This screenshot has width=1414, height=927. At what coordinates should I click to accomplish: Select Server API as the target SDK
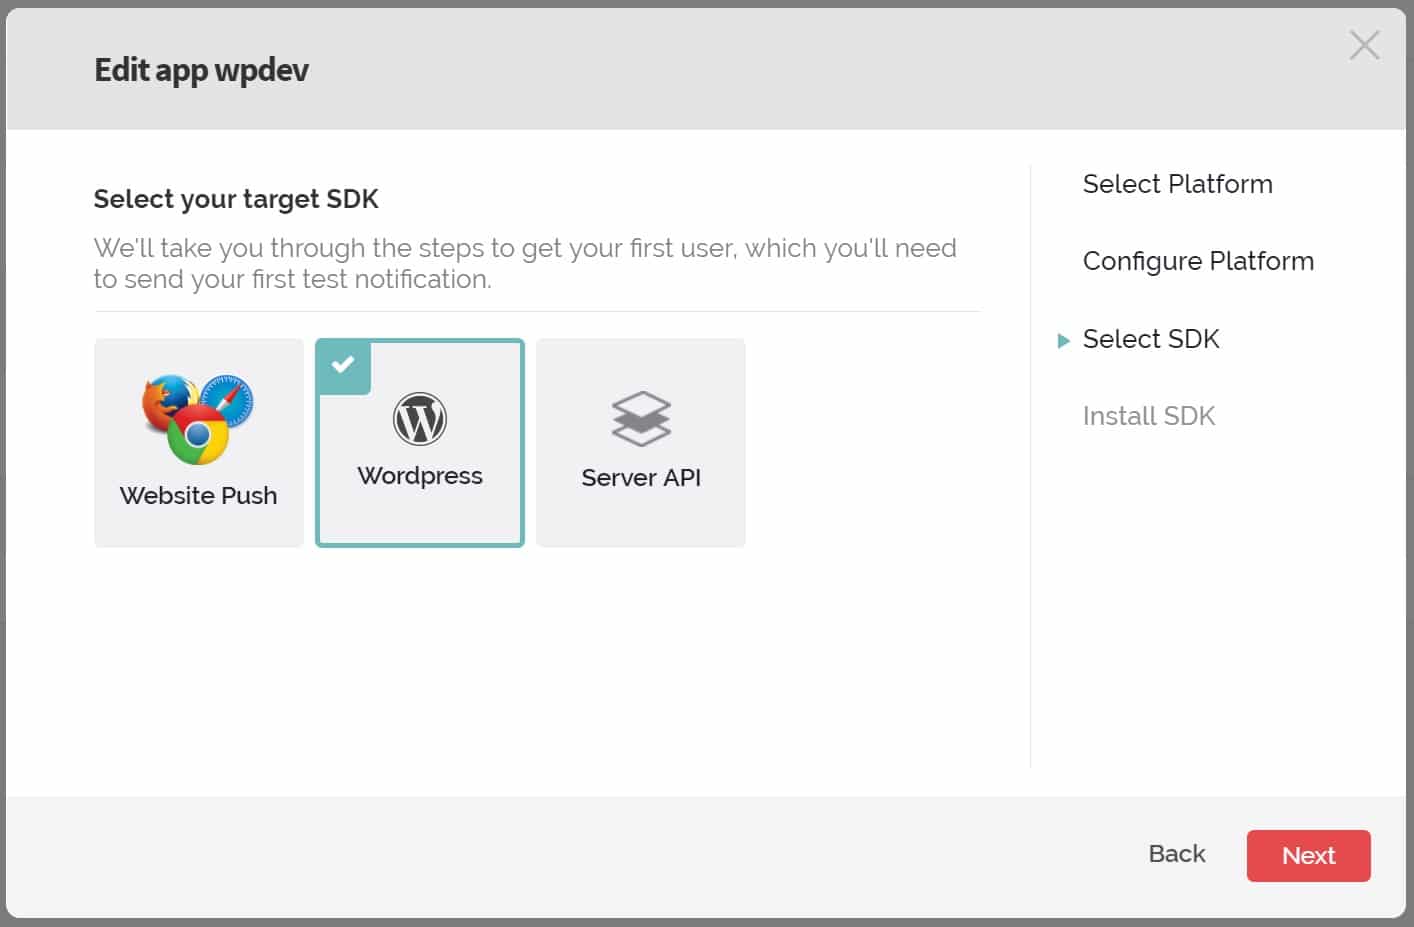pos(640,443)
